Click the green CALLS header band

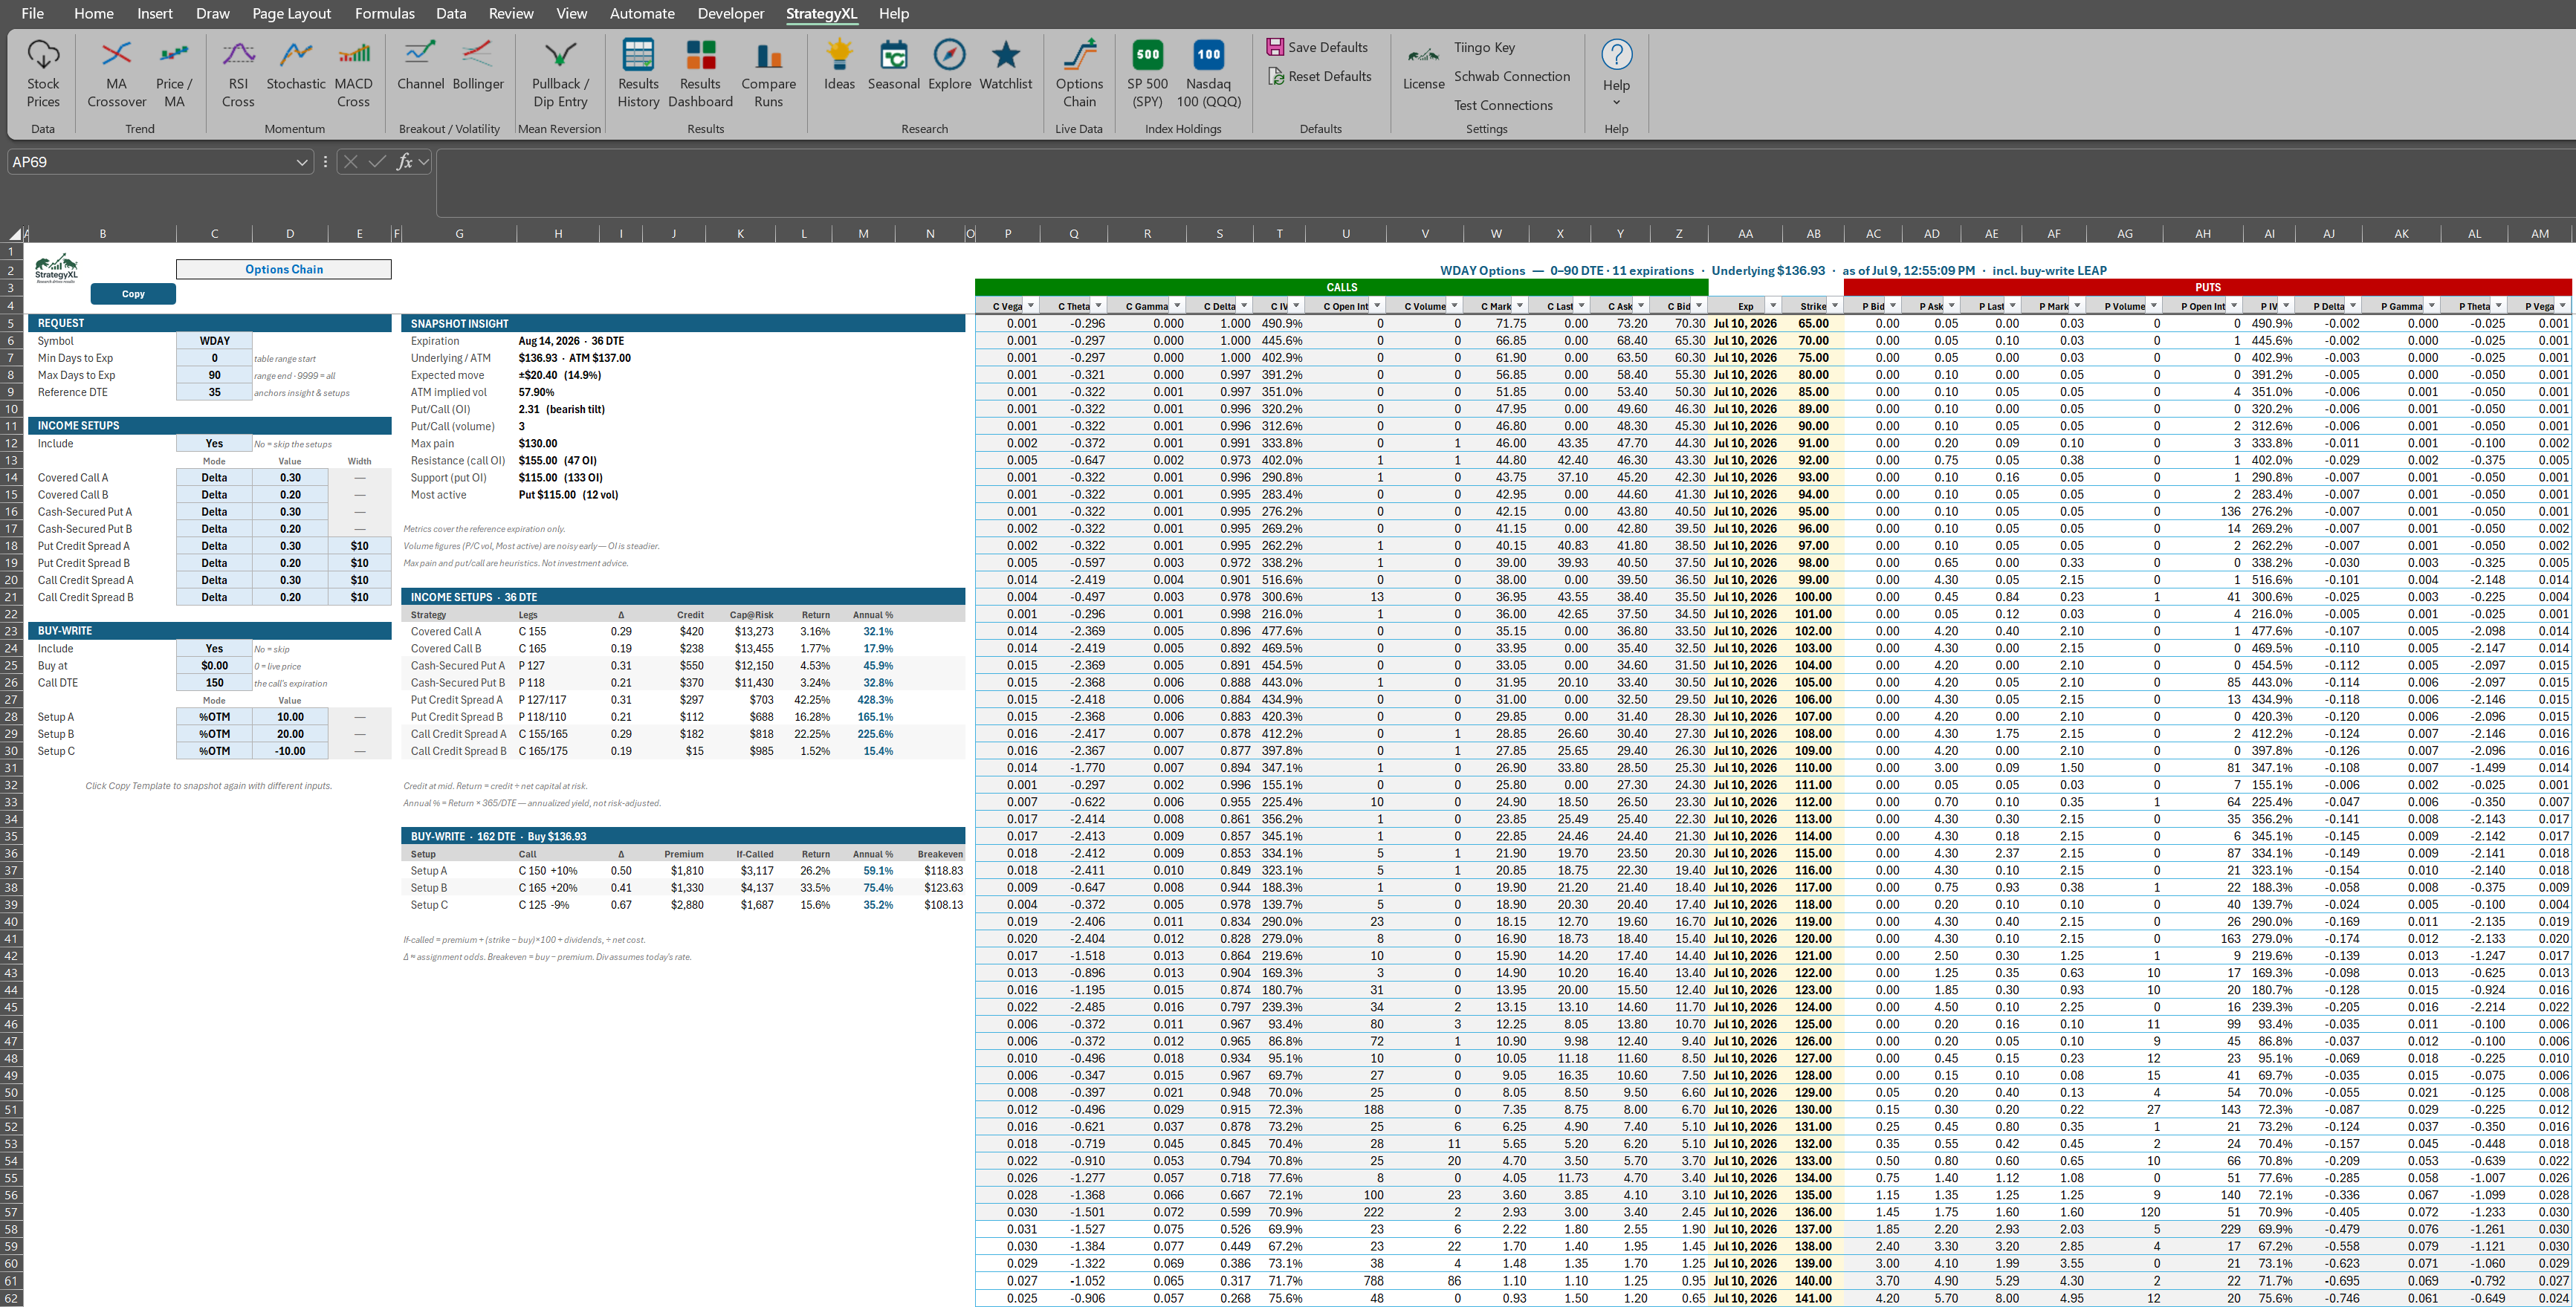pos(1342,287)
